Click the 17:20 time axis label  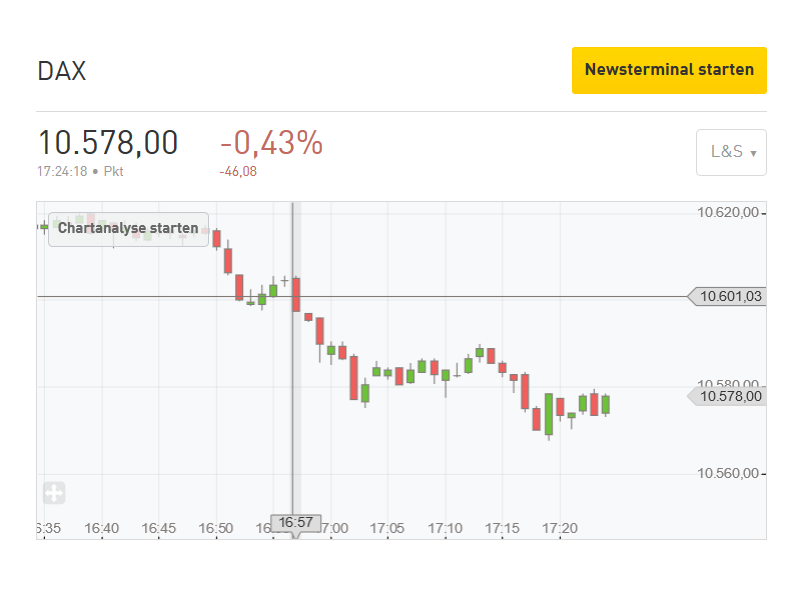559,528
